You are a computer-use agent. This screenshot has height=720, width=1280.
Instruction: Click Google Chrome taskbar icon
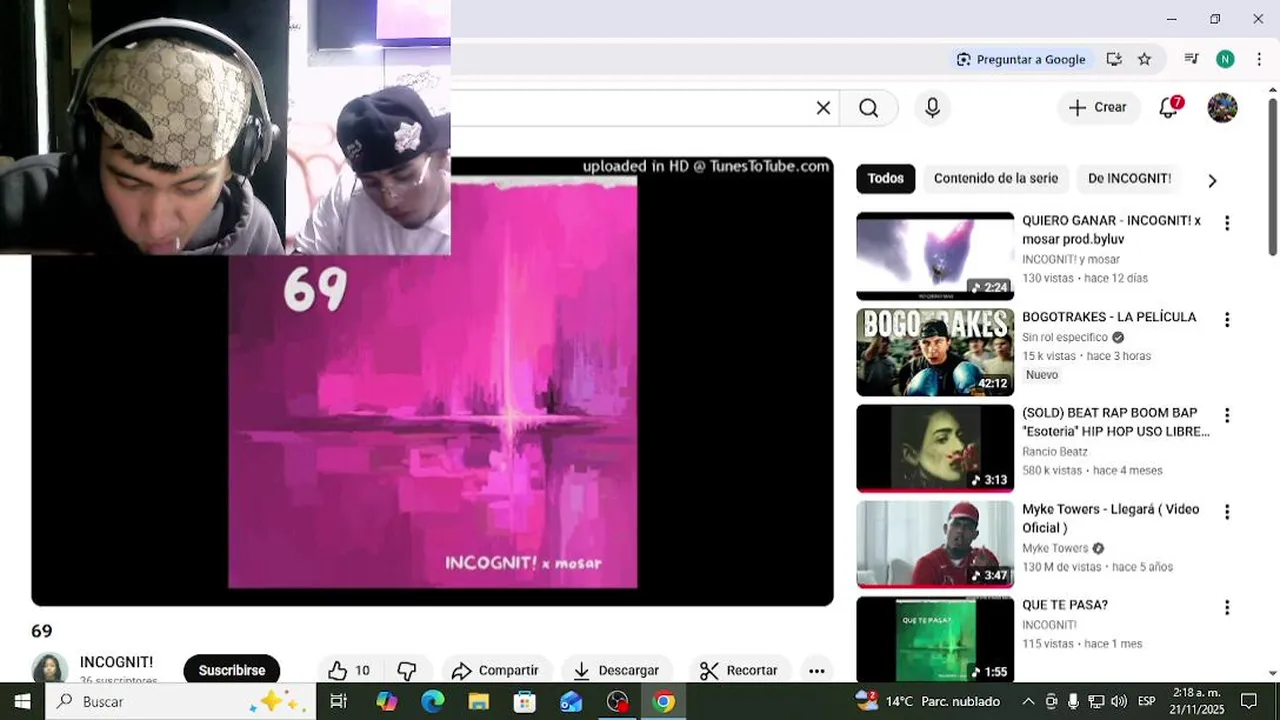point(663,701)
